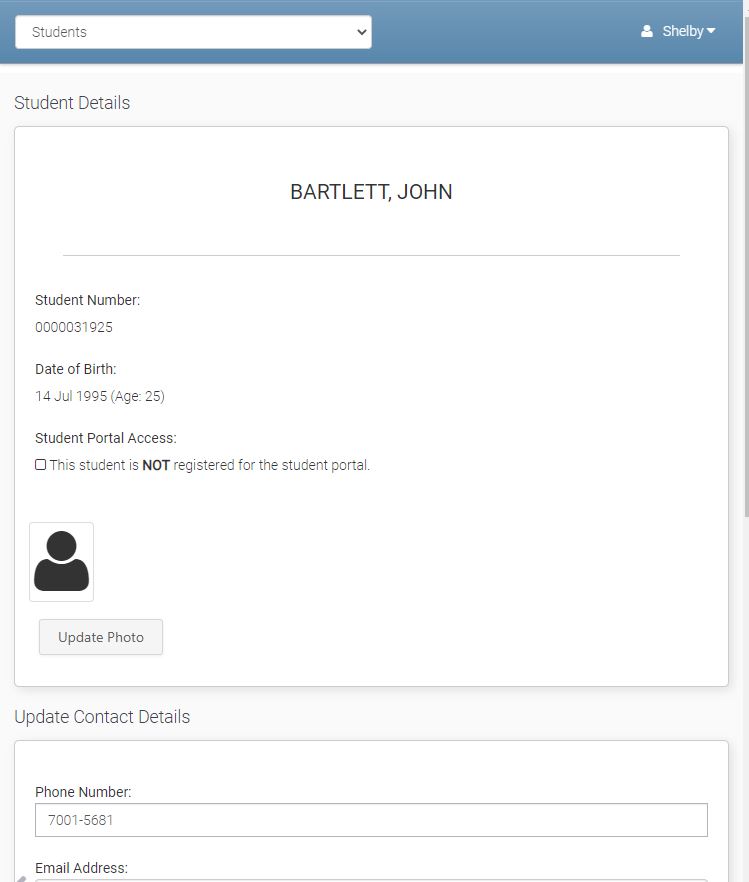The height and width of the screenshot is (882, 749).
Task: Click the Student Portal Access label
Action: click(105, 438)
